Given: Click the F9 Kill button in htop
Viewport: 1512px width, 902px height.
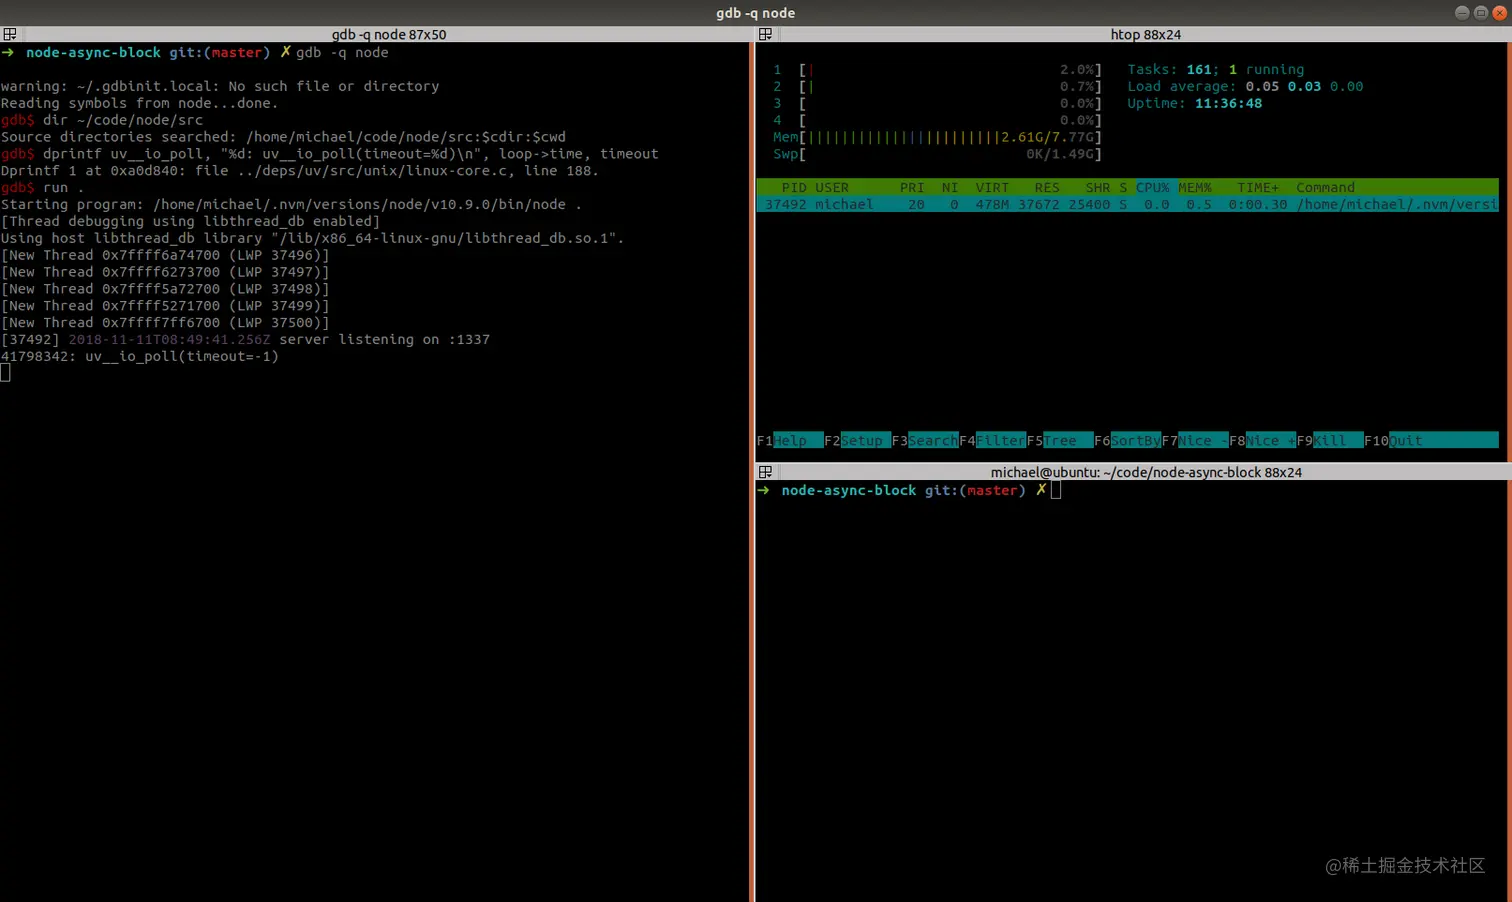Looking at the screenshot, I should coord(1330,441).
